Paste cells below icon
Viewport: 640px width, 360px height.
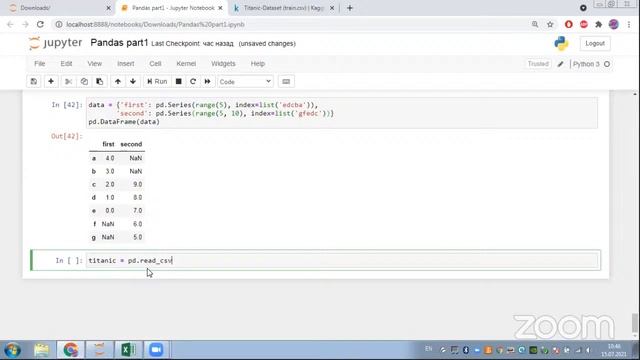[x=100, y=81]
